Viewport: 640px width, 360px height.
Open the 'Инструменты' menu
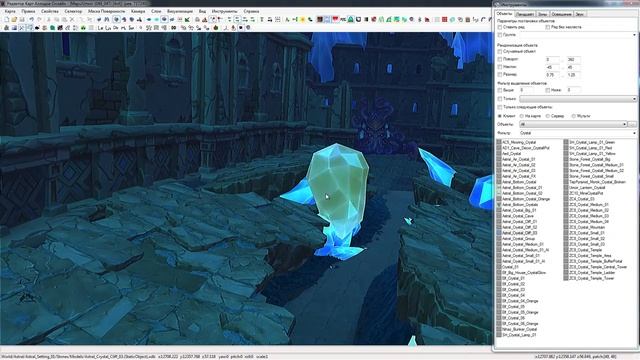click(x=224, y=11)
